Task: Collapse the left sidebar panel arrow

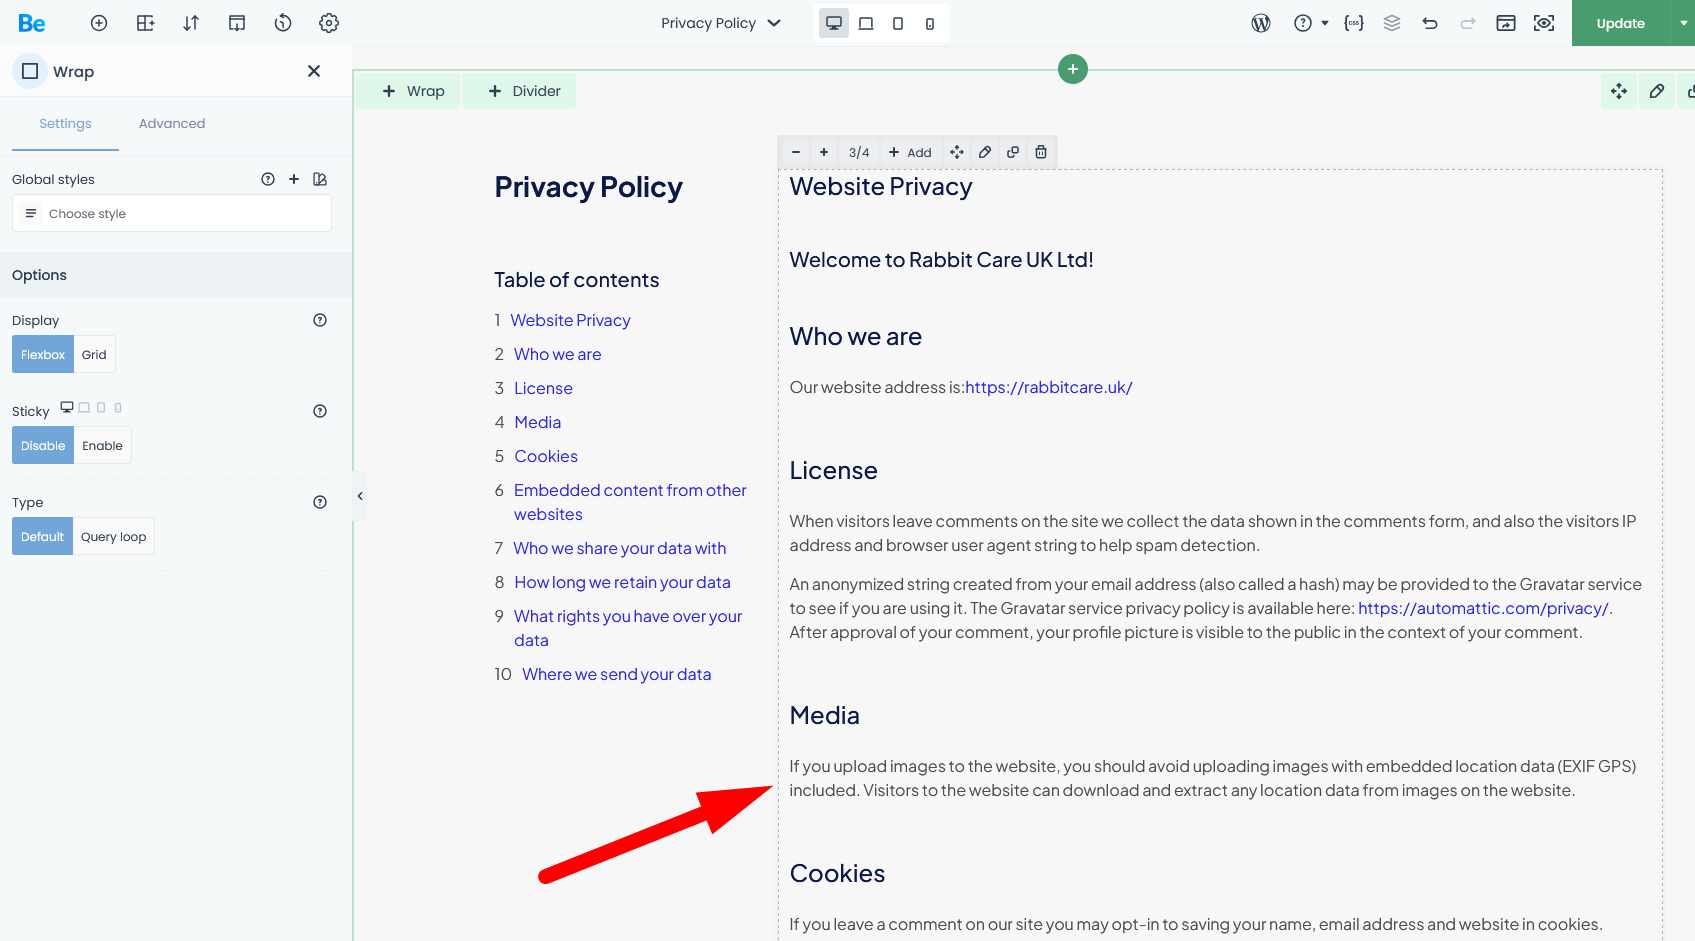Action: (x=360, y=496)
